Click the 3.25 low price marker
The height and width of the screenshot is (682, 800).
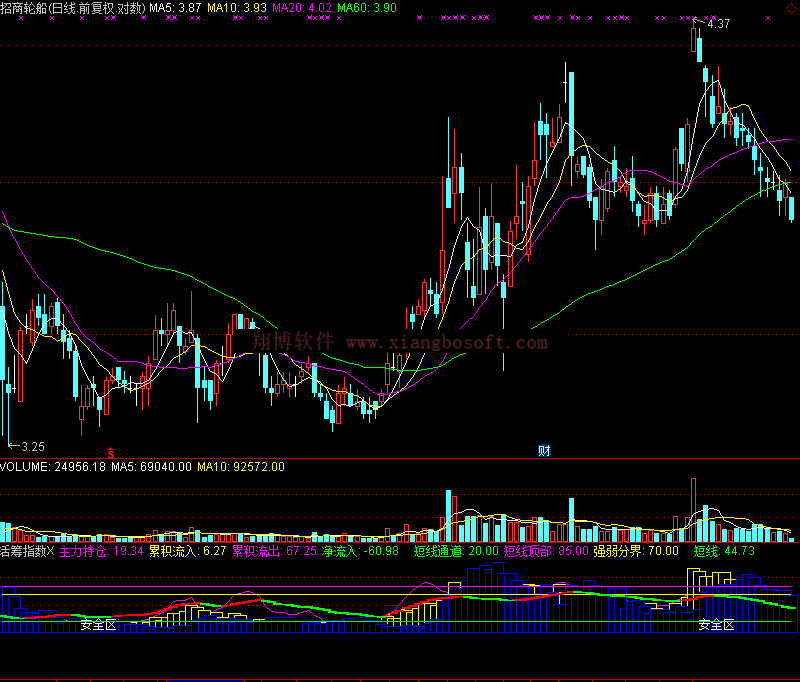(x=33, y=447)
